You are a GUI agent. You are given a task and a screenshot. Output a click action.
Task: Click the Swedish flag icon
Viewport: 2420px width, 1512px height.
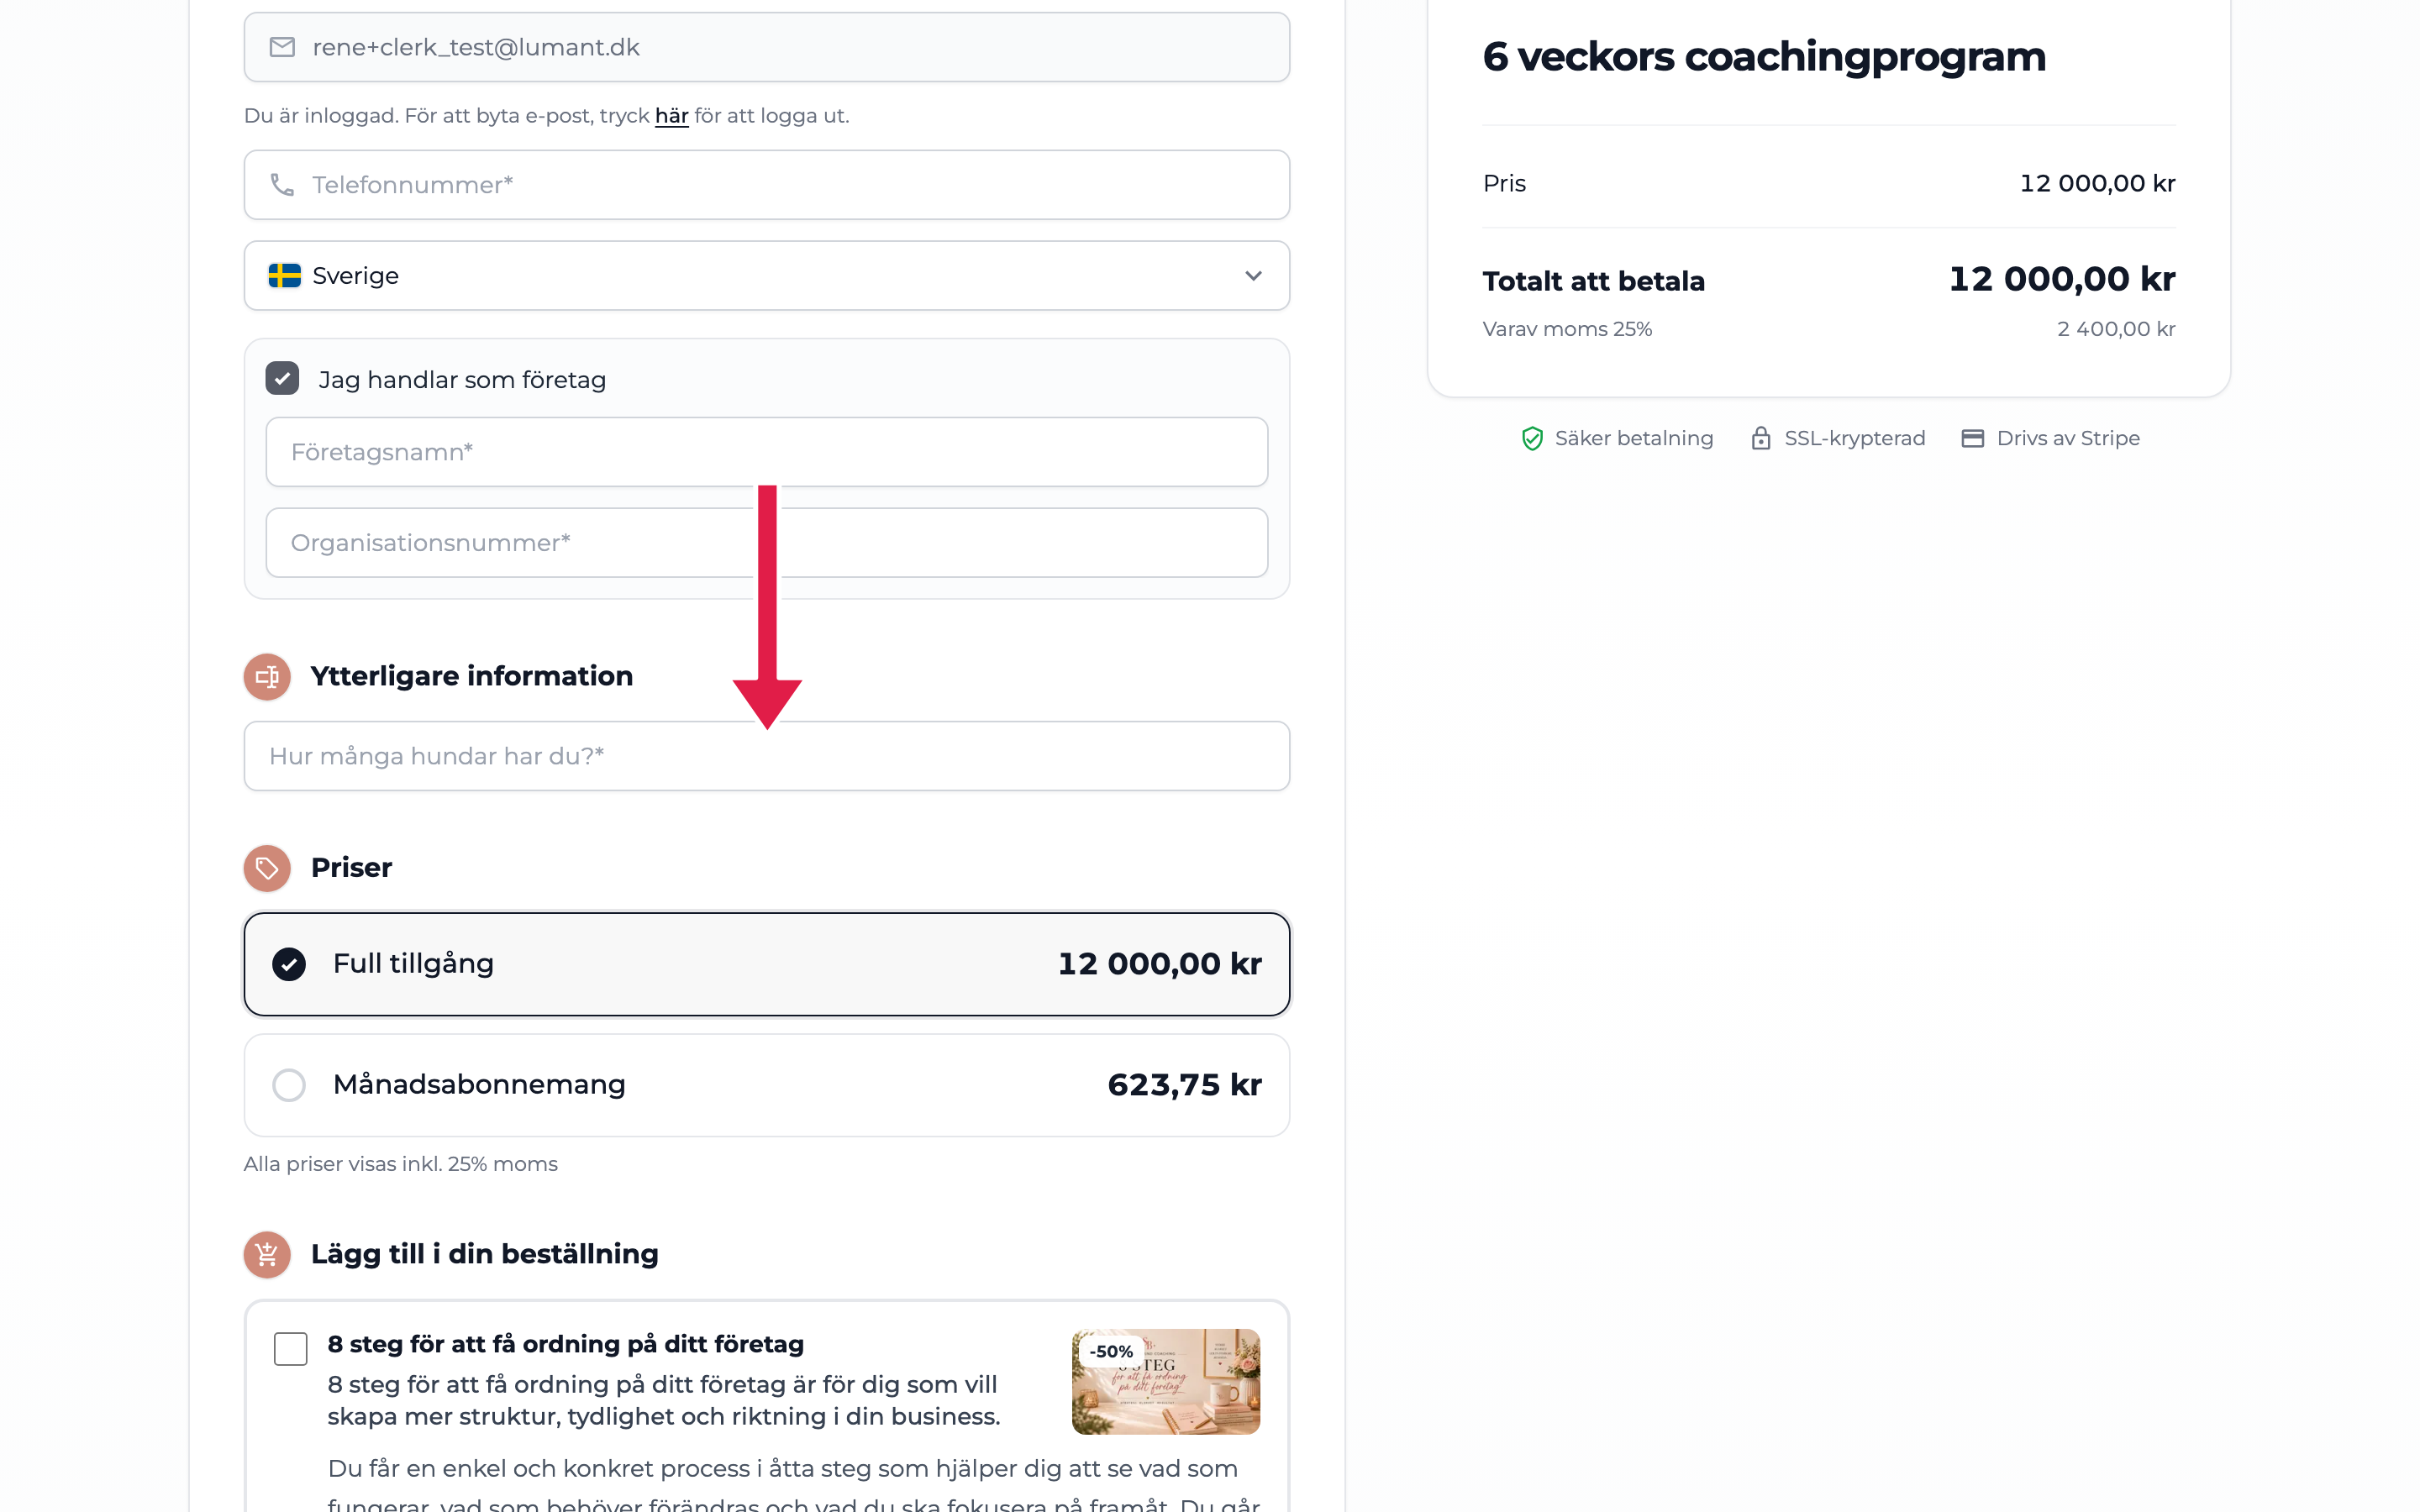(x=285, y=275)
